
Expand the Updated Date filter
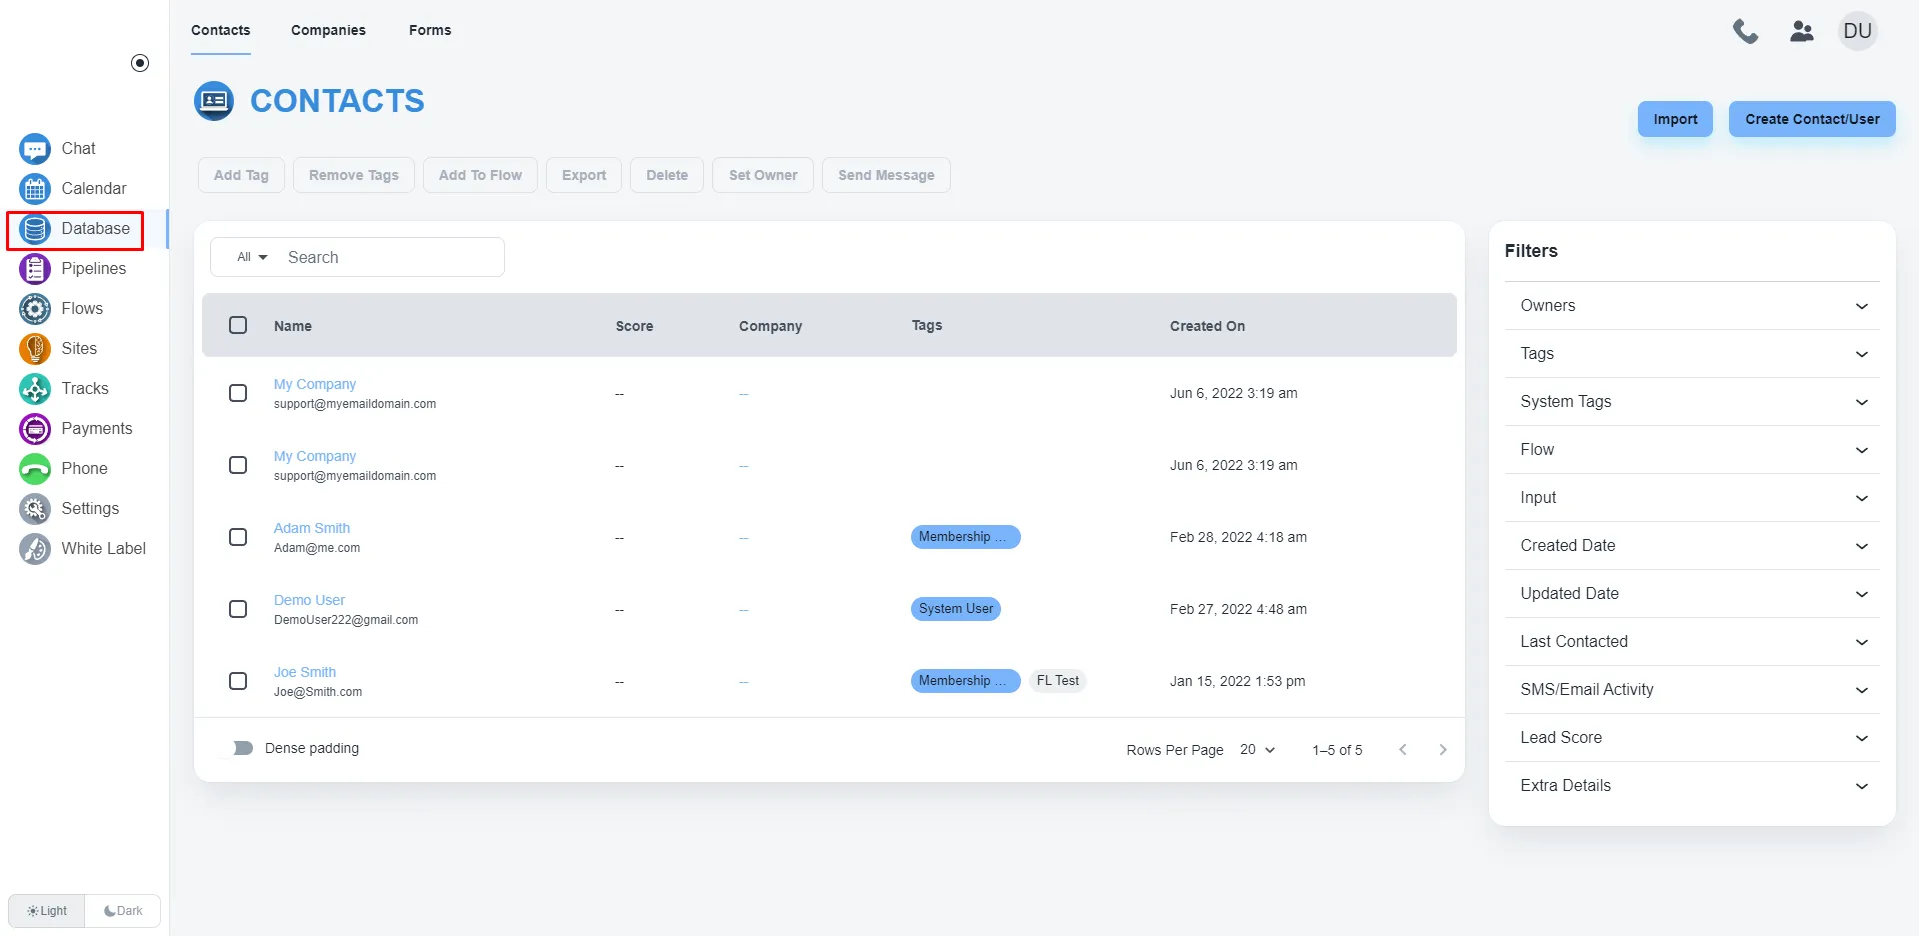point(1692,594)
